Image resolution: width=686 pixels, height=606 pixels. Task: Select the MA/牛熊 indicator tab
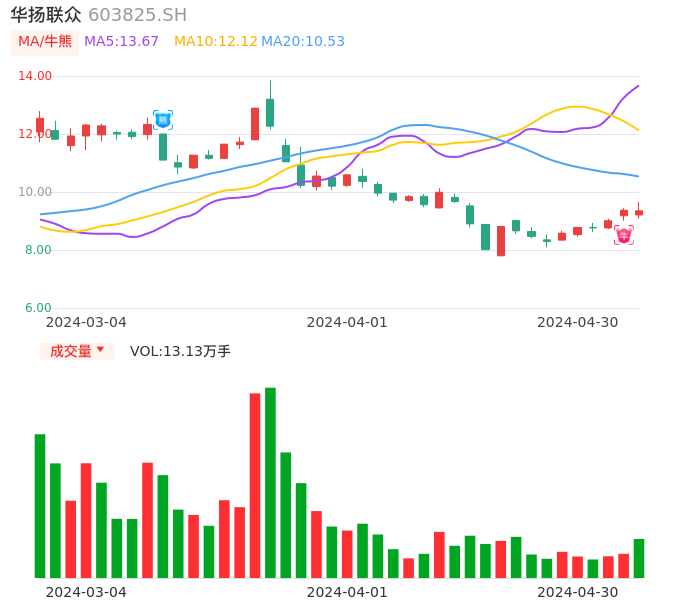[45, 42]
